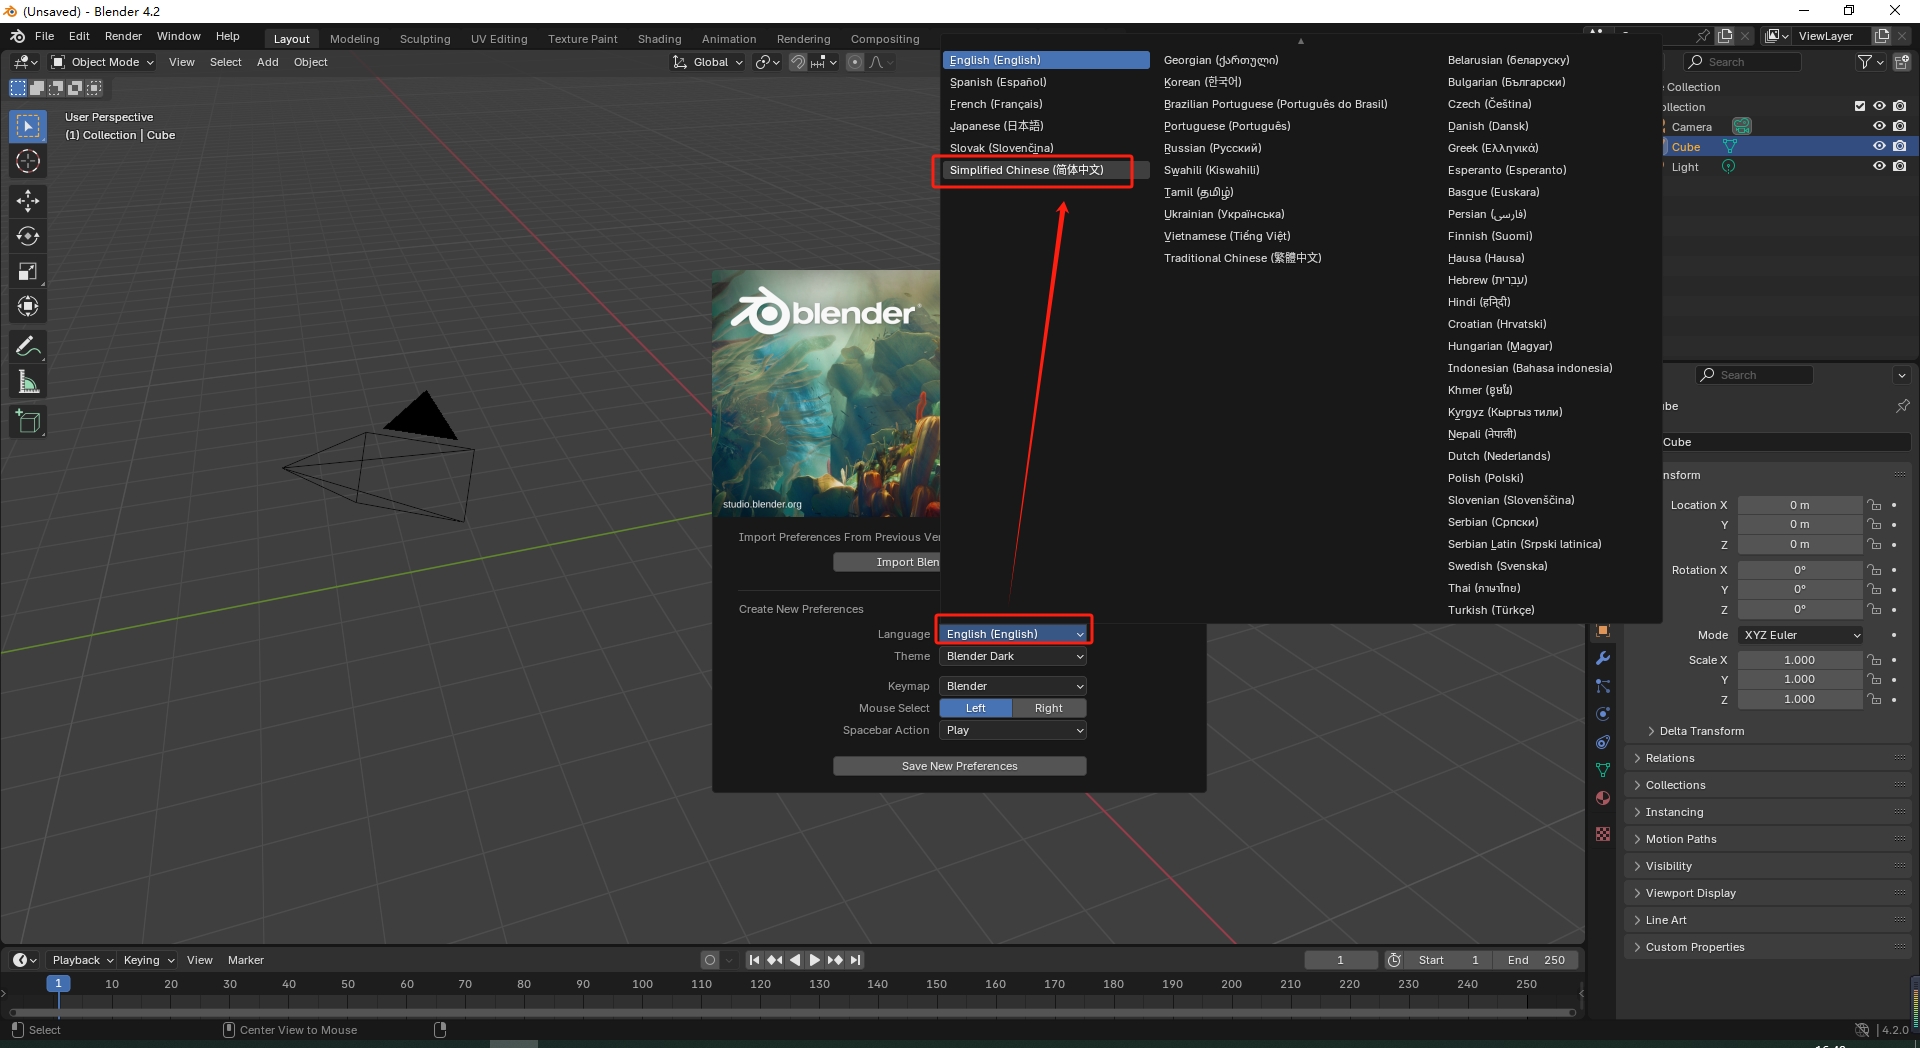Open the rotation Mode dropdown showing XYZ Euler
Image resolution: width=1920 pixels, height=1048 pixels.
pyautogui.click(x=1800, y=635)
